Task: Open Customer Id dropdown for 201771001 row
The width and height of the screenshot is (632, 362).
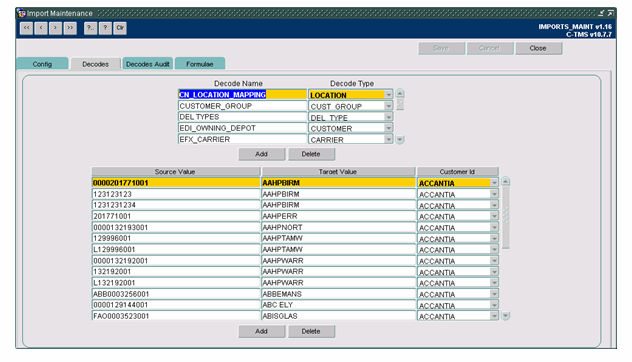Action: 494,216
